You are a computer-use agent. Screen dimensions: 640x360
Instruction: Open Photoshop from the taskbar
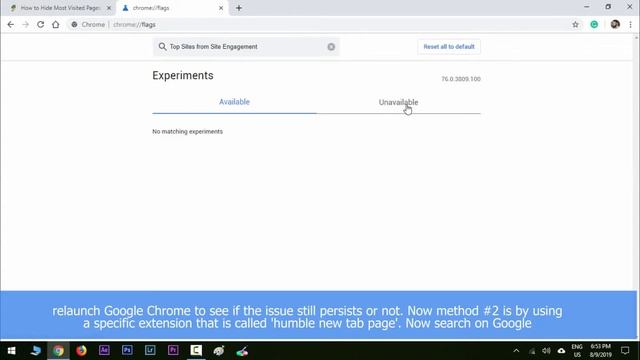coord(127,350)
